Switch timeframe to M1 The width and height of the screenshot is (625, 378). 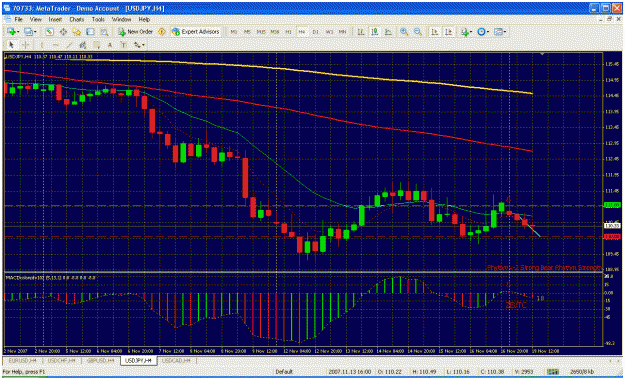pyautogui.click(x=234, y=32)
